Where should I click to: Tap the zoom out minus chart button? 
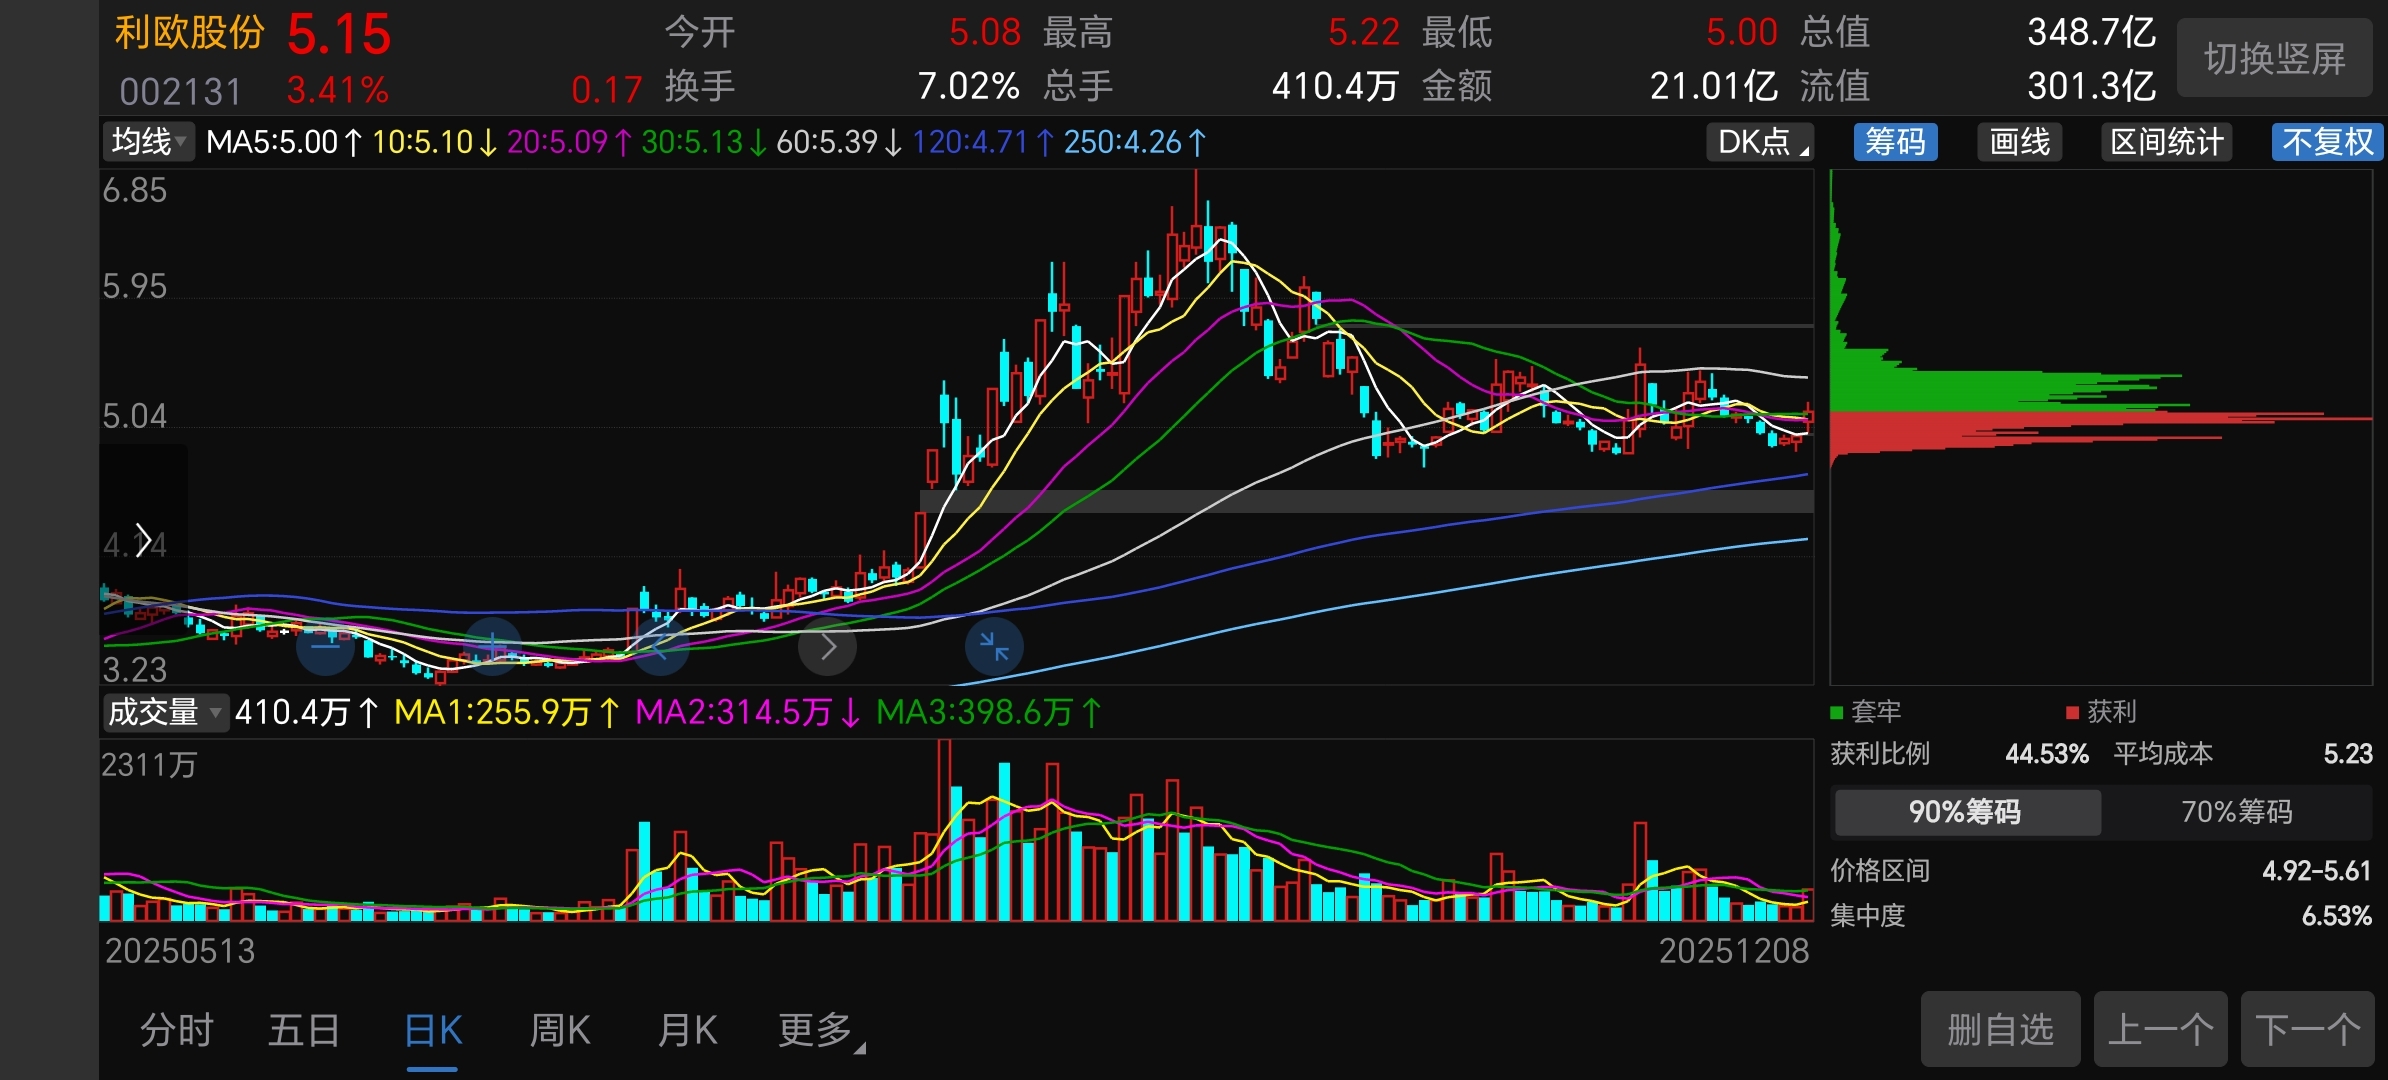point(325,647)
